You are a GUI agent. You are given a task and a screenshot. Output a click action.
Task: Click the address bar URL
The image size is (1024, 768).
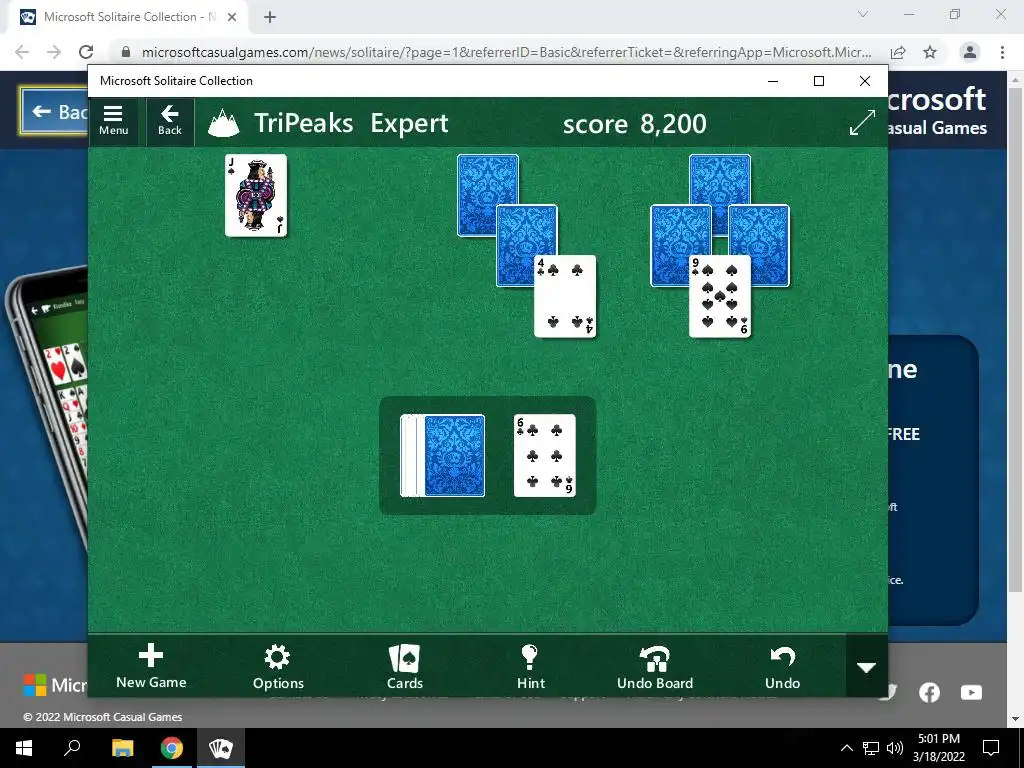click(506, 52)
